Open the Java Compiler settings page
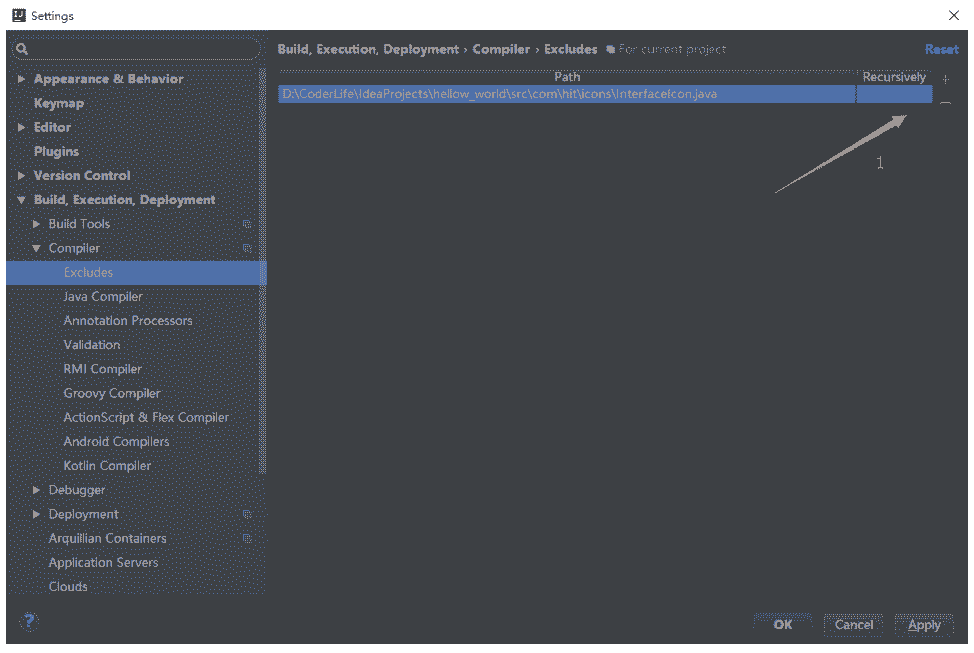Viewport: 974px width, 653px height. tap(103, 297)
